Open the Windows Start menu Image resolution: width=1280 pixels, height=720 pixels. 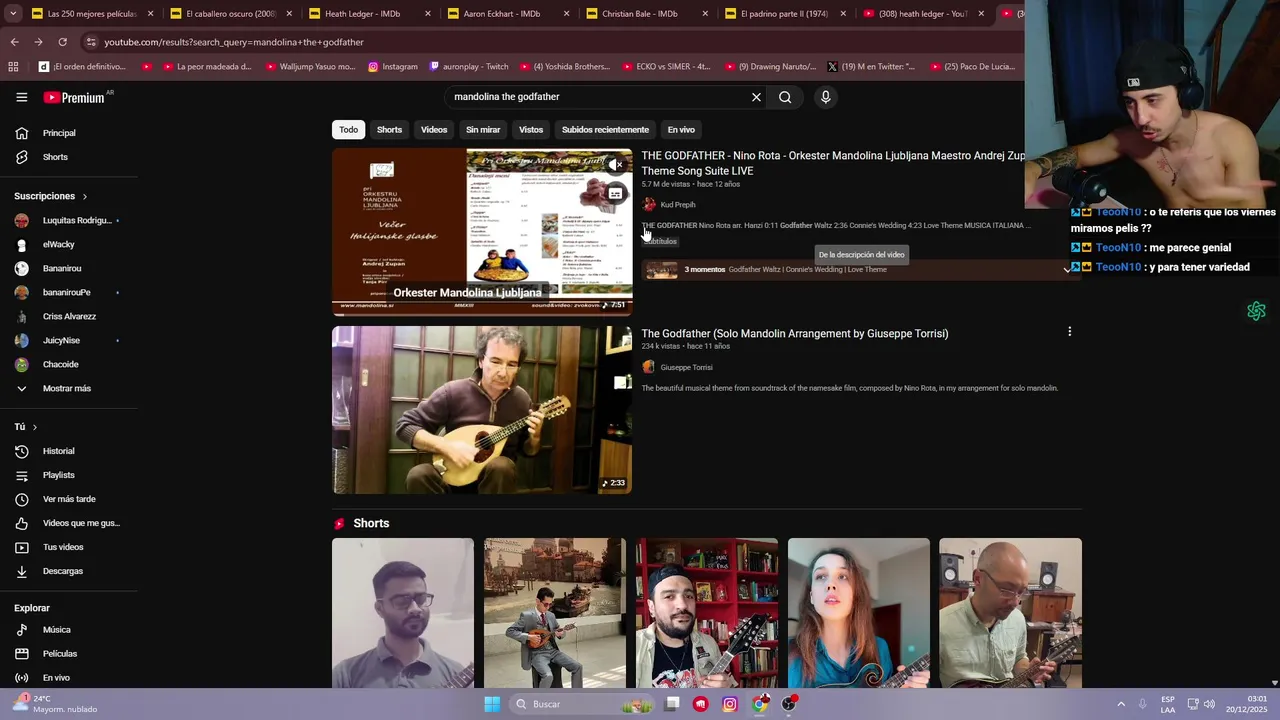492,704
